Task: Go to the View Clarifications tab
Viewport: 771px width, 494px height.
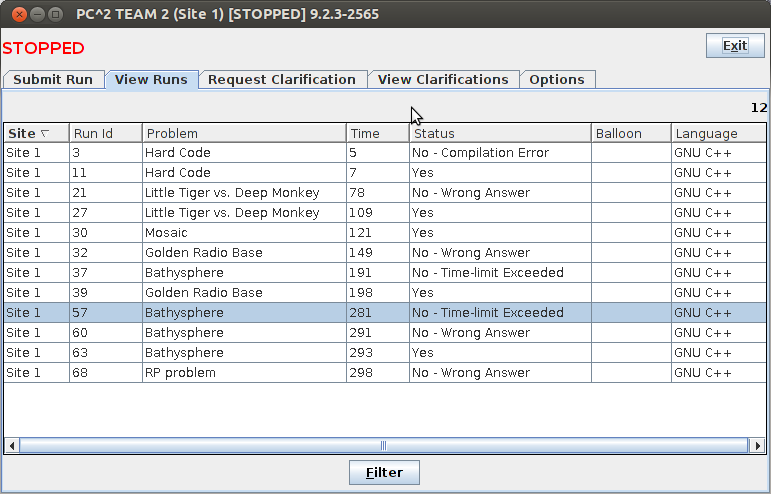Action: pos(443,80)
